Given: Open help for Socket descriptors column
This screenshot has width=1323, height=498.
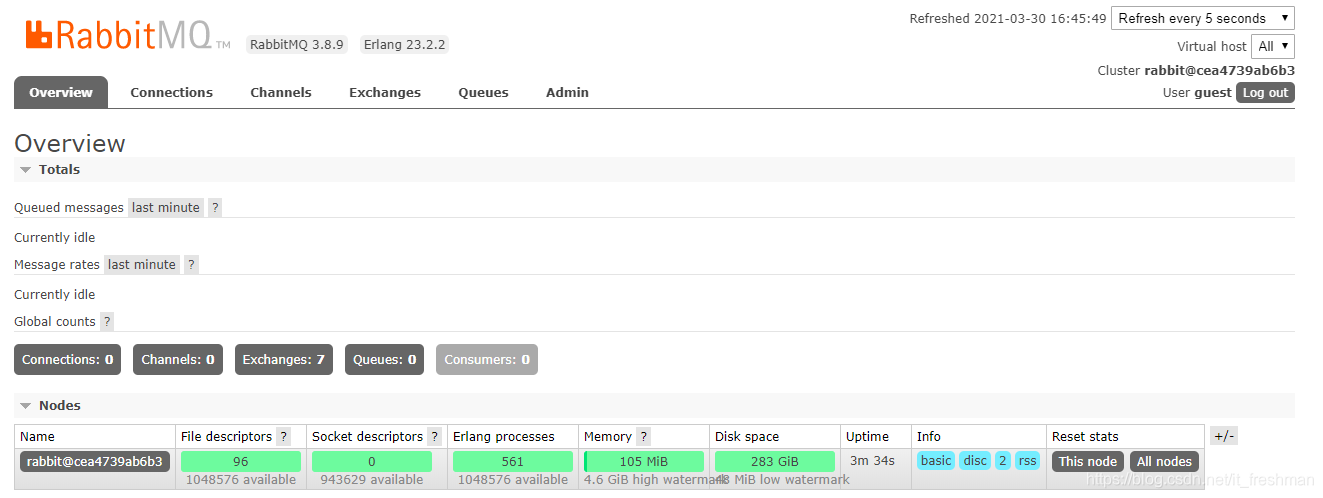Looking at the screenshot, I should click(x=434, y=437).
